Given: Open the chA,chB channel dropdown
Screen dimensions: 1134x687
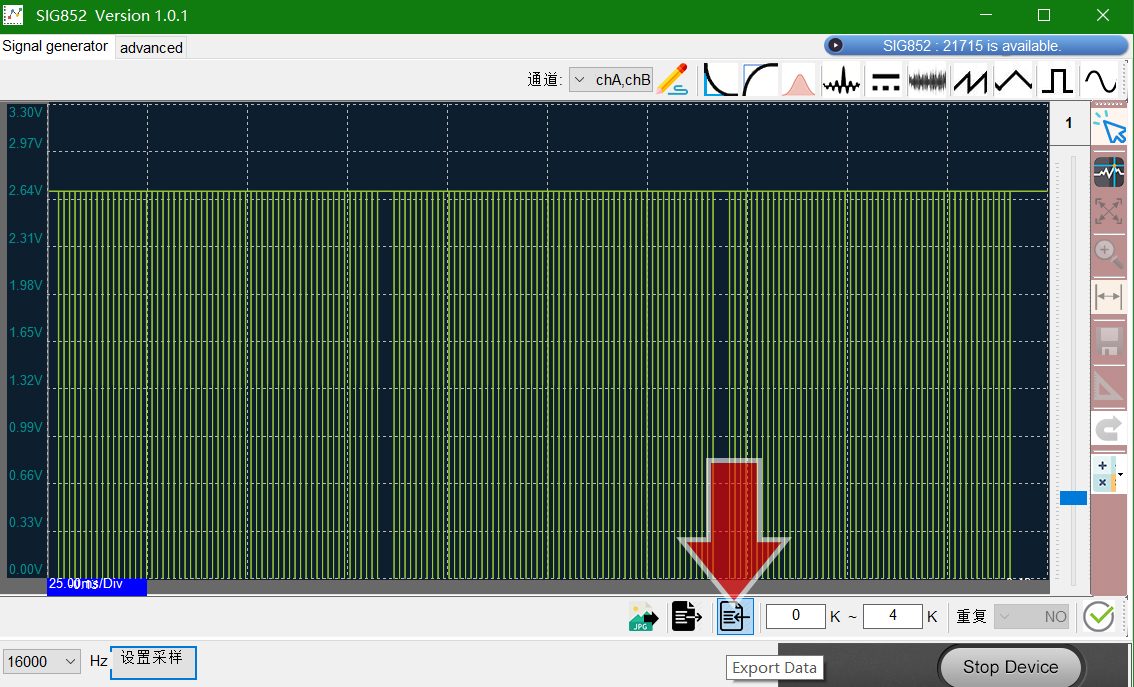Looking at the screenshot, I should click(610, 80).
